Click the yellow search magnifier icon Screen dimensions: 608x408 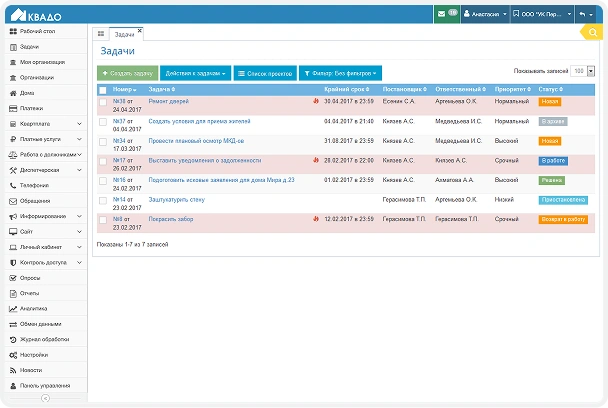point(596,33)
